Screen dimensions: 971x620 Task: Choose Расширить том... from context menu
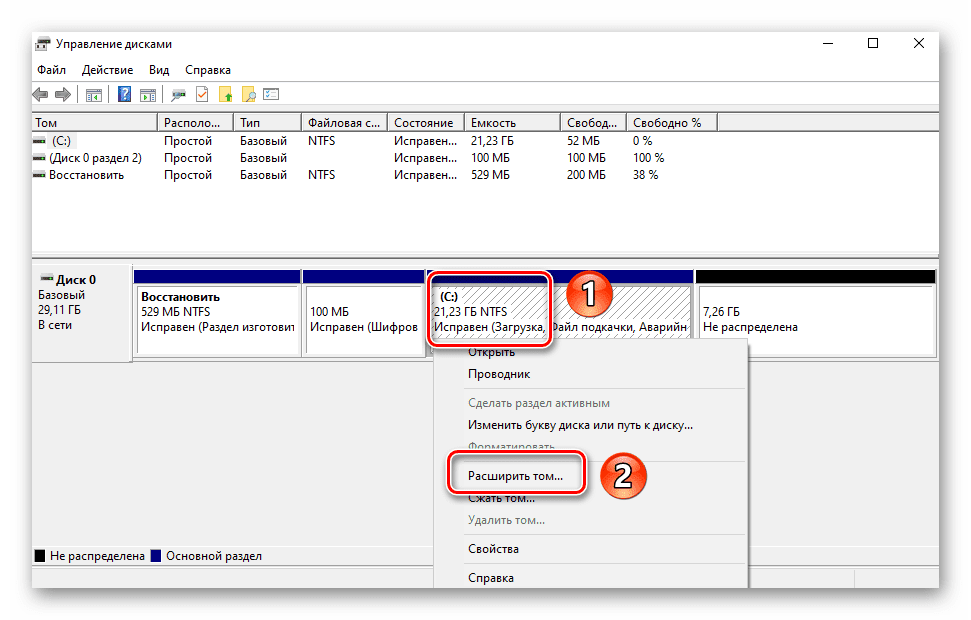[515, 476]
